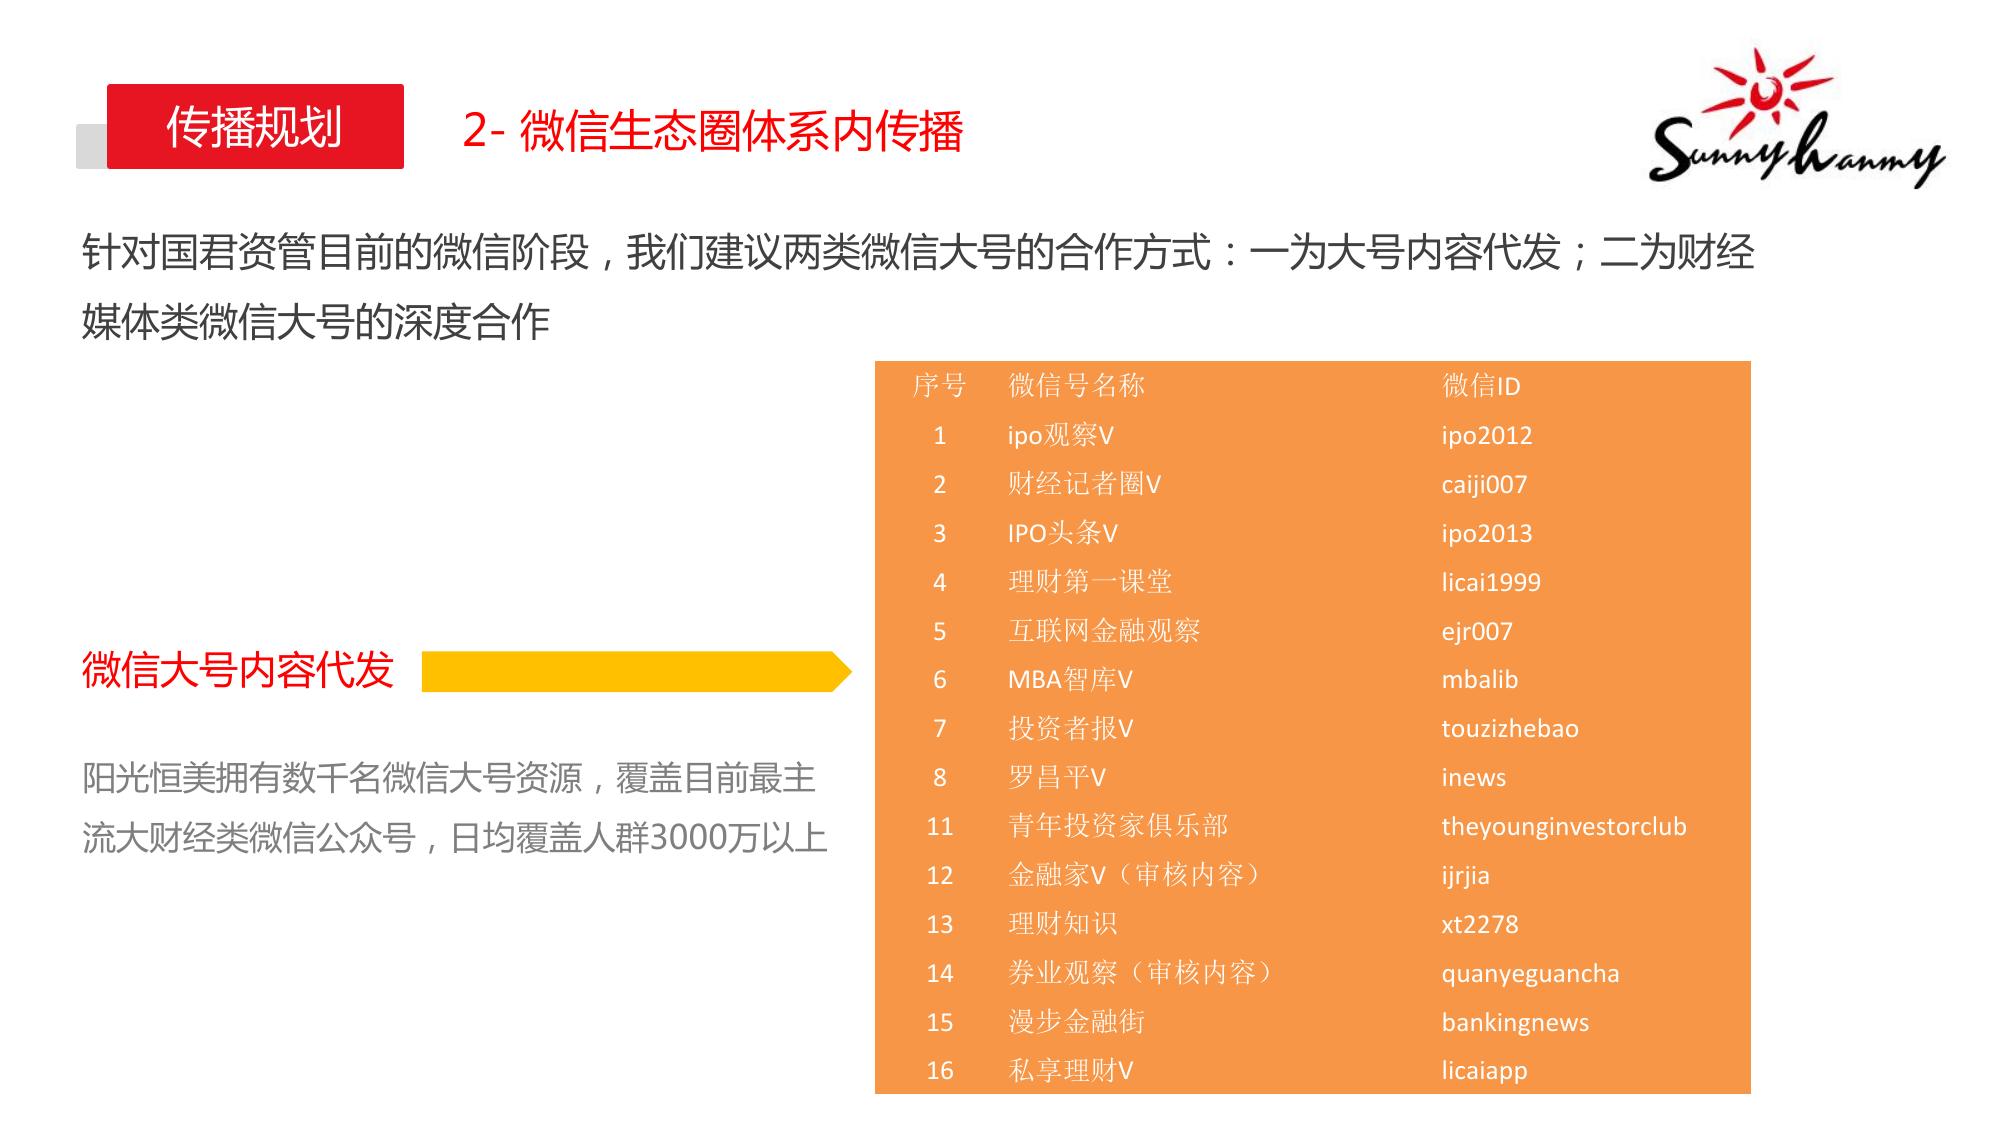This screenshot has width=2000, height=1125.
Task: Select paragraph line 媒体类微信大号的深度合作
Action: point(316,322)
